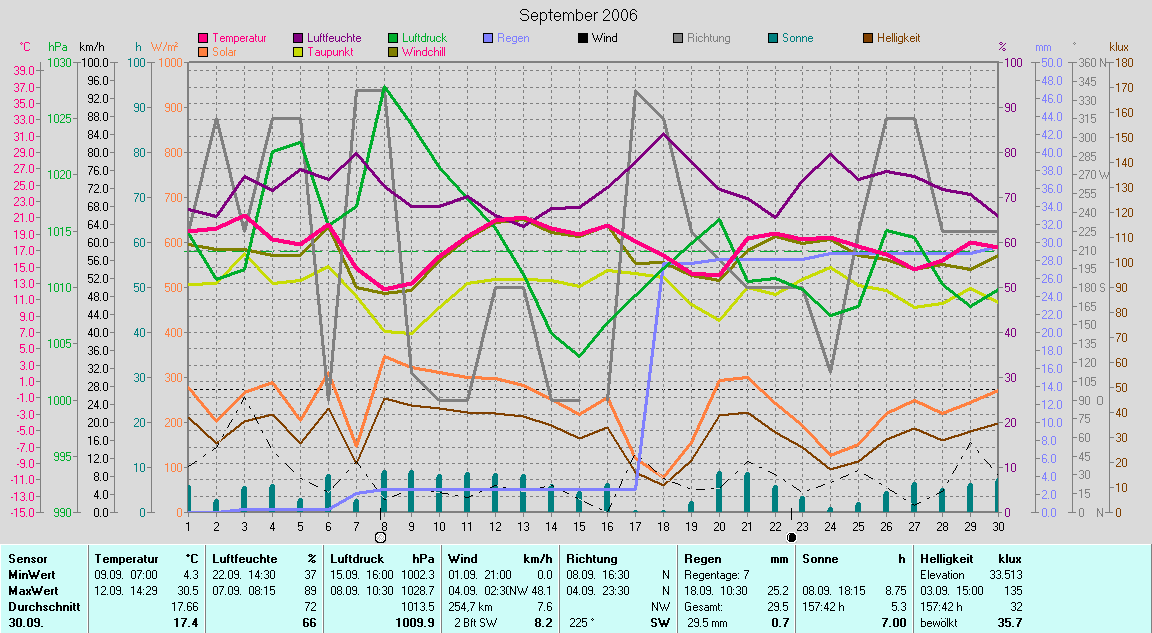Click the new moon icon near day 22
This screenshot has width=1152, height=633.
coord(792,537)
